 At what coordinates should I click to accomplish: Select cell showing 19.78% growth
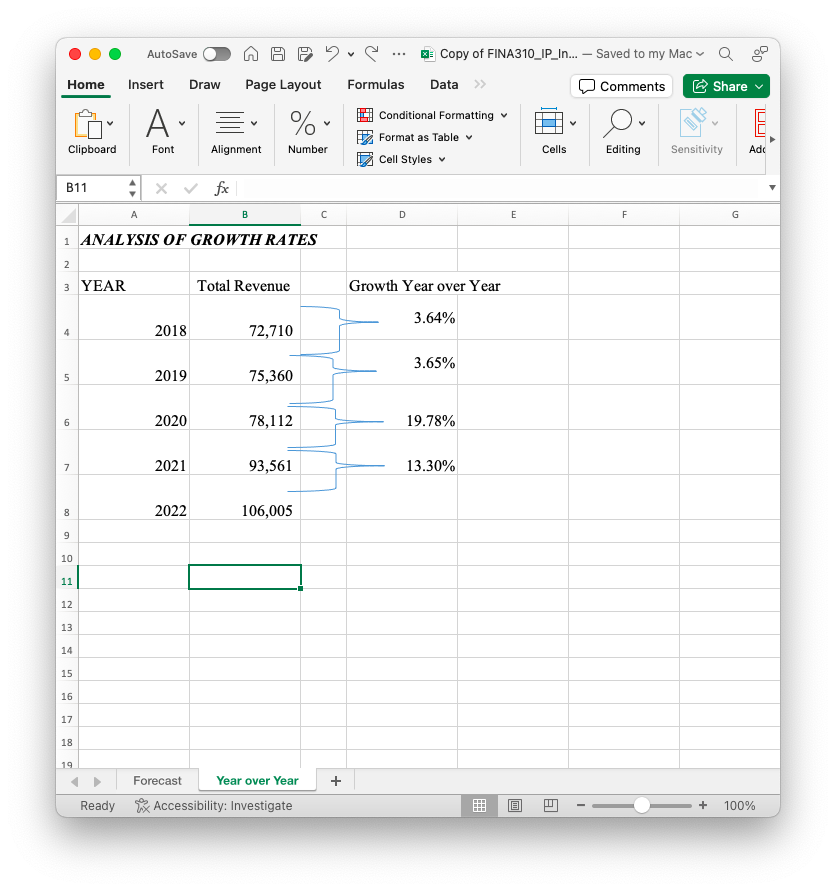pyautogui.click(x=402, y=407)
